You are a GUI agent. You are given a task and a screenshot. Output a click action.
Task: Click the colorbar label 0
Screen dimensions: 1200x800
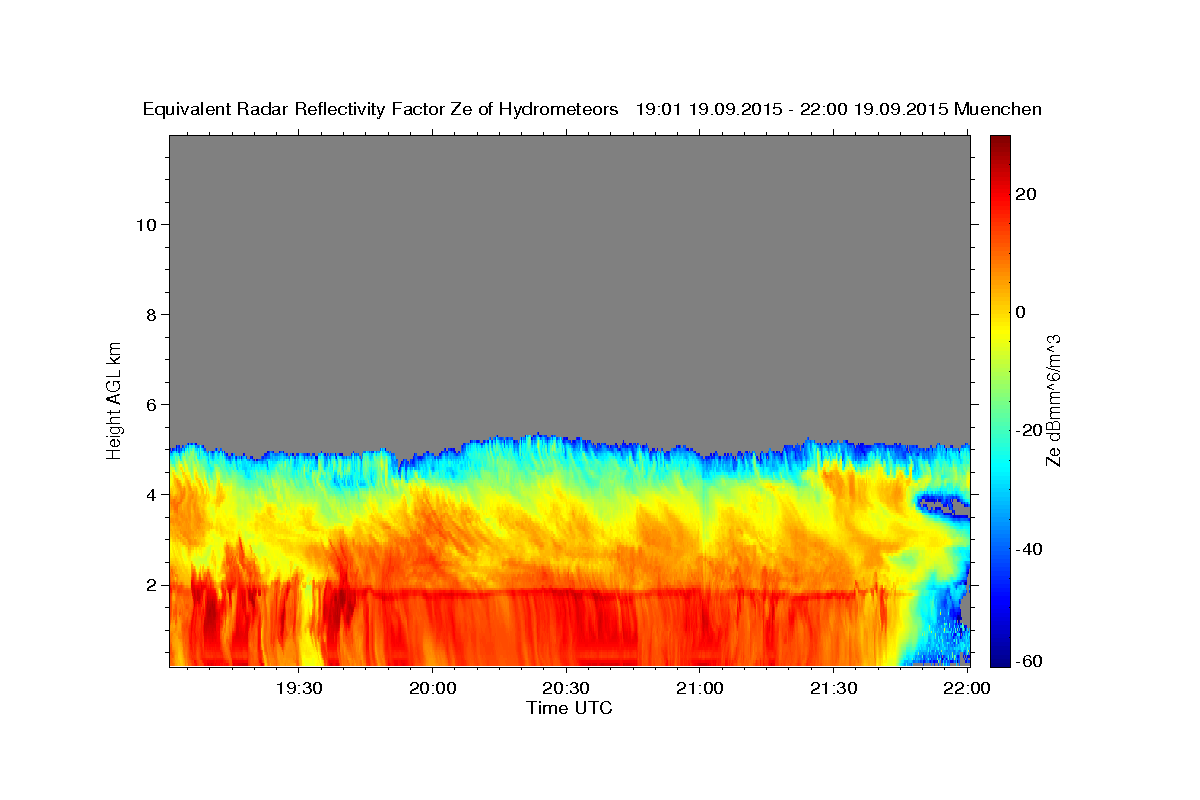(x=1021, y=312)
